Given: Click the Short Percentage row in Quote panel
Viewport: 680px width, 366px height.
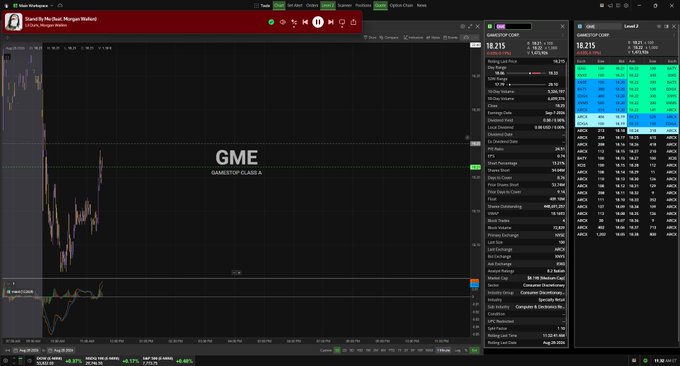Looking at the screenshot, I should [526, 163].
